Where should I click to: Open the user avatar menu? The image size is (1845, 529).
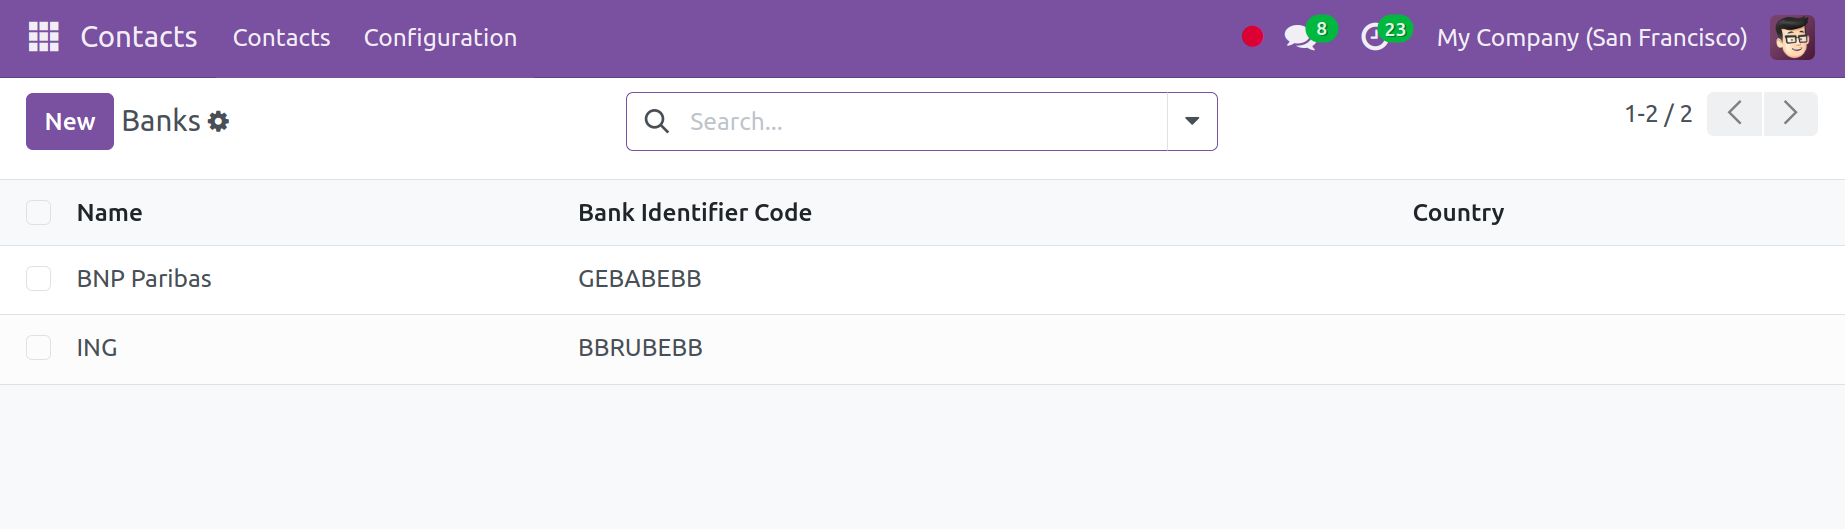(1792, 38)
